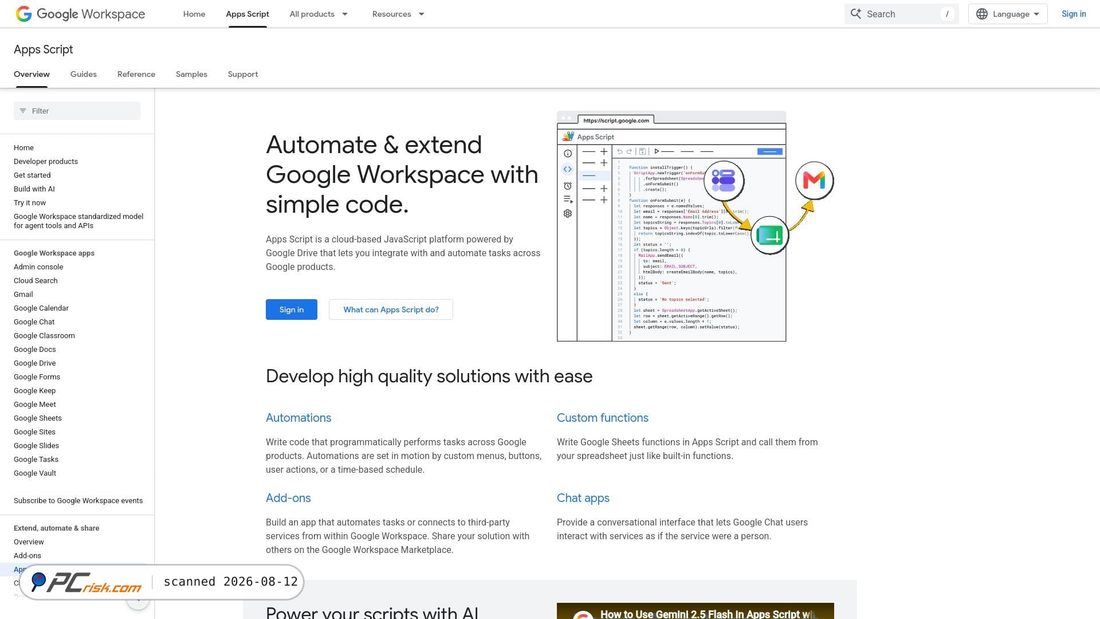This screenshot has width=1100, height=619.
Task: Click the executions list icon in illustrated editor
Action: click(x=568, y=199)
